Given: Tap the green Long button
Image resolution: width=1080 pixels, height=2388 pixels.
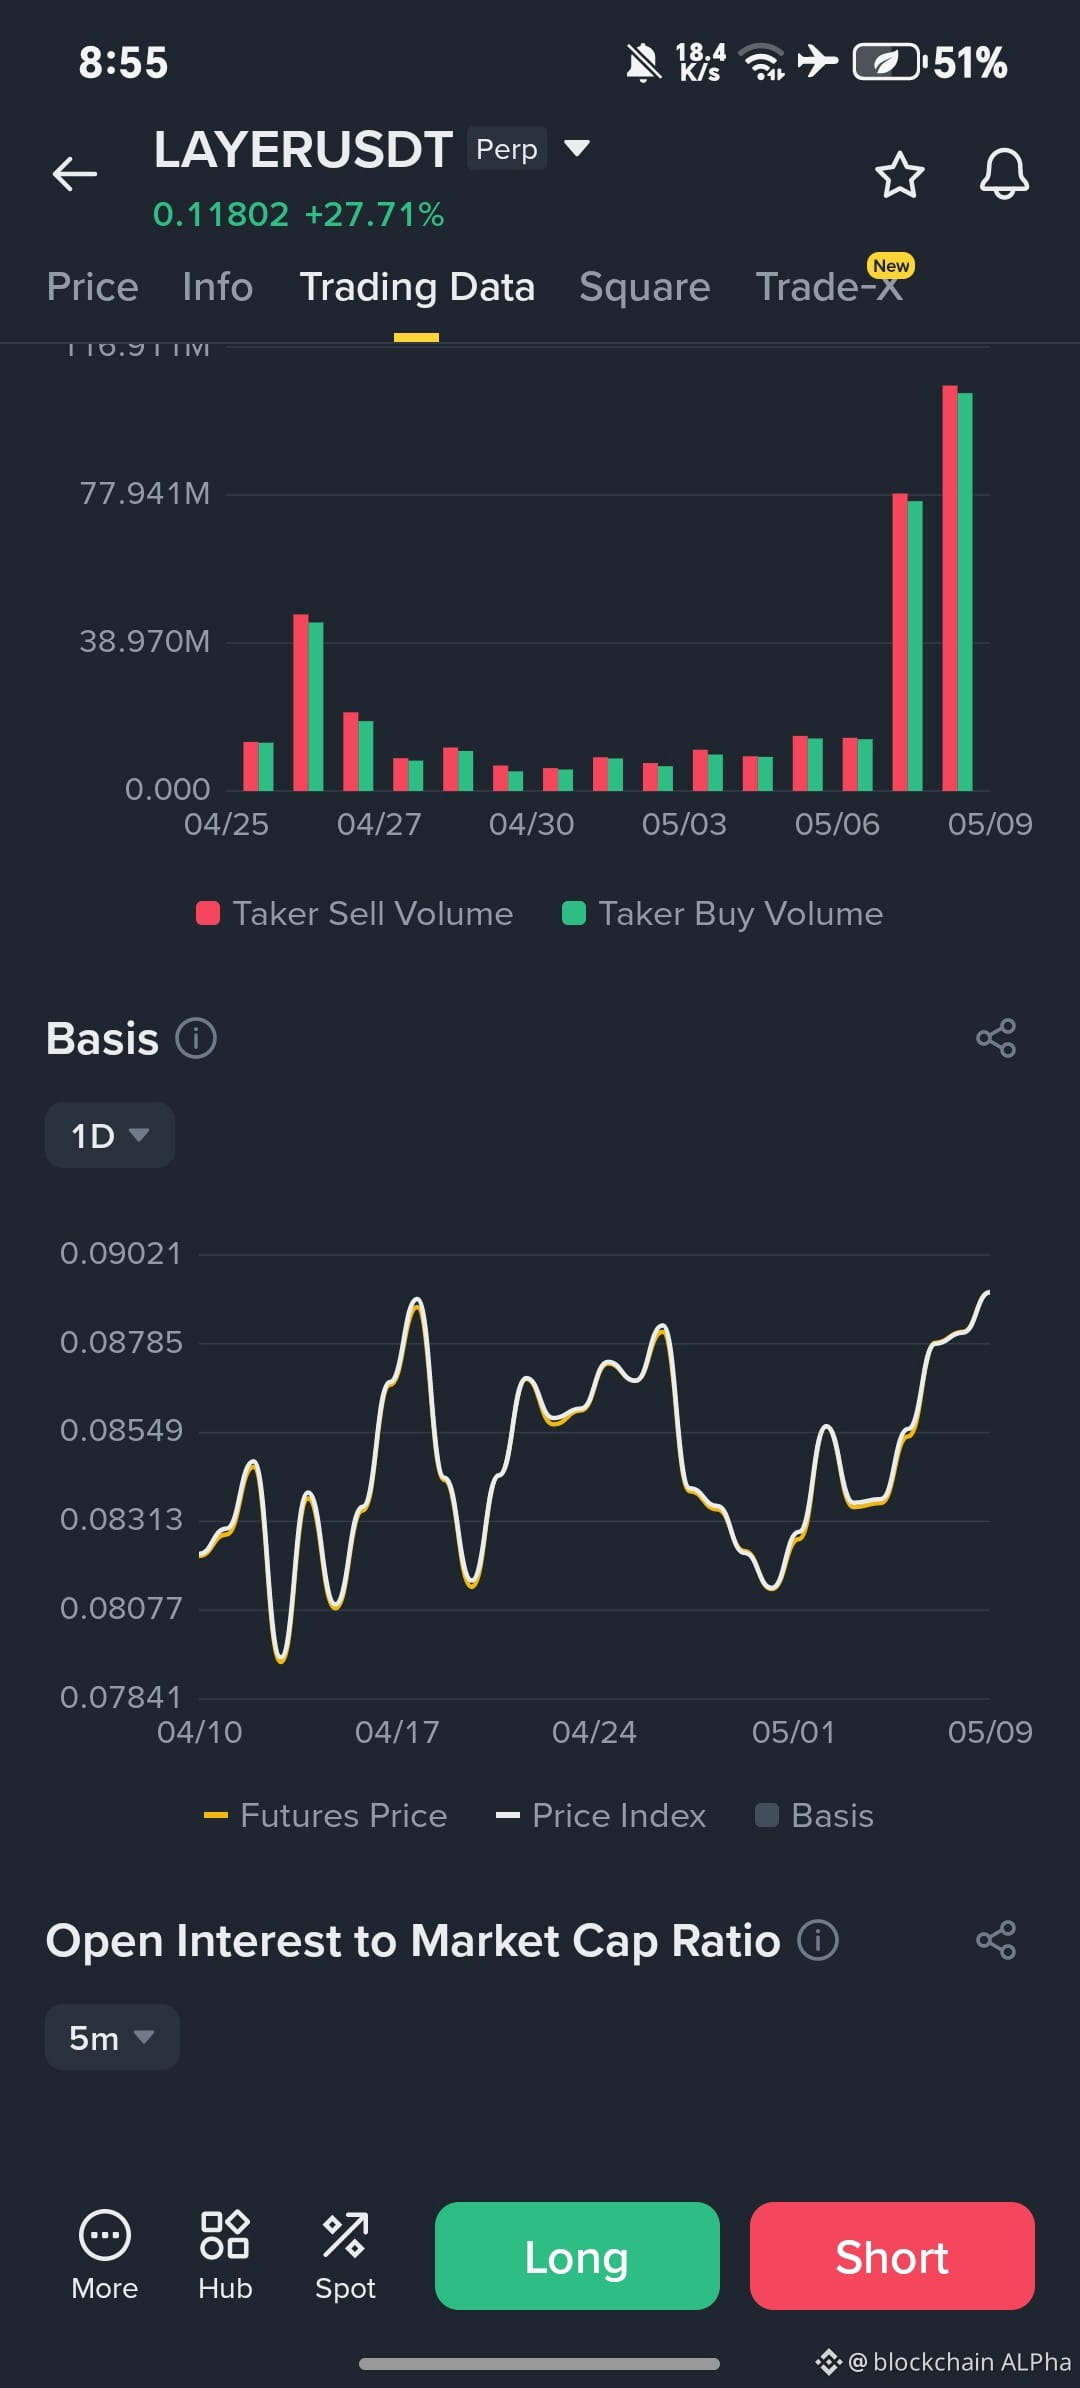Looking at the screenshot, I should [577, 2256].
